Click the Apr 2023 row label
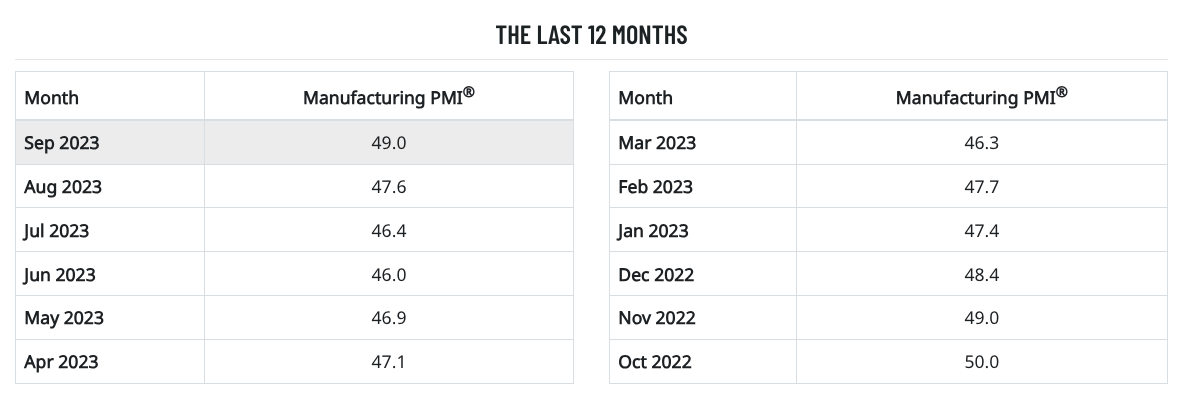Image resolution: width=1188 pixels, height=402 pixels. pyautogui.click(x=61, y=362)
